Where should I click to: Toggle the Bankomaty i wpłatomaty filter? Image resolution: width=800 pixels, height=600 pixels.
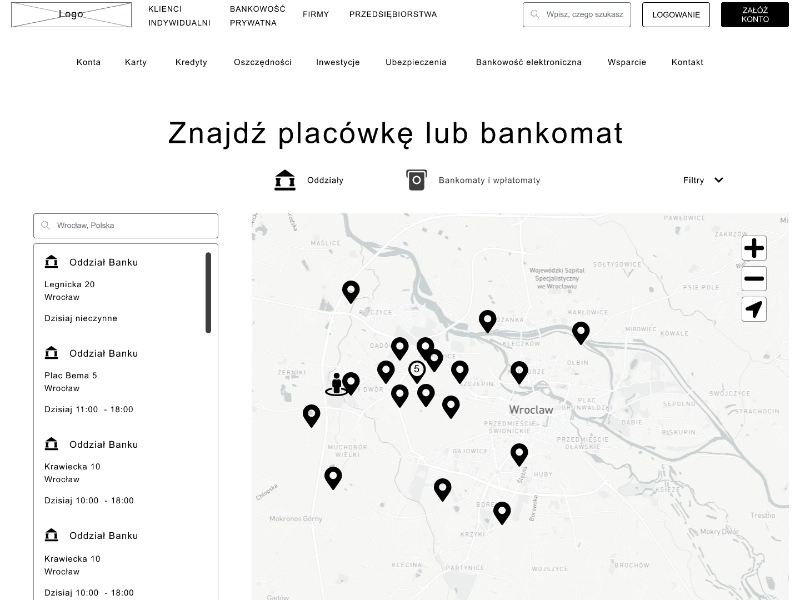click(489, 180)
